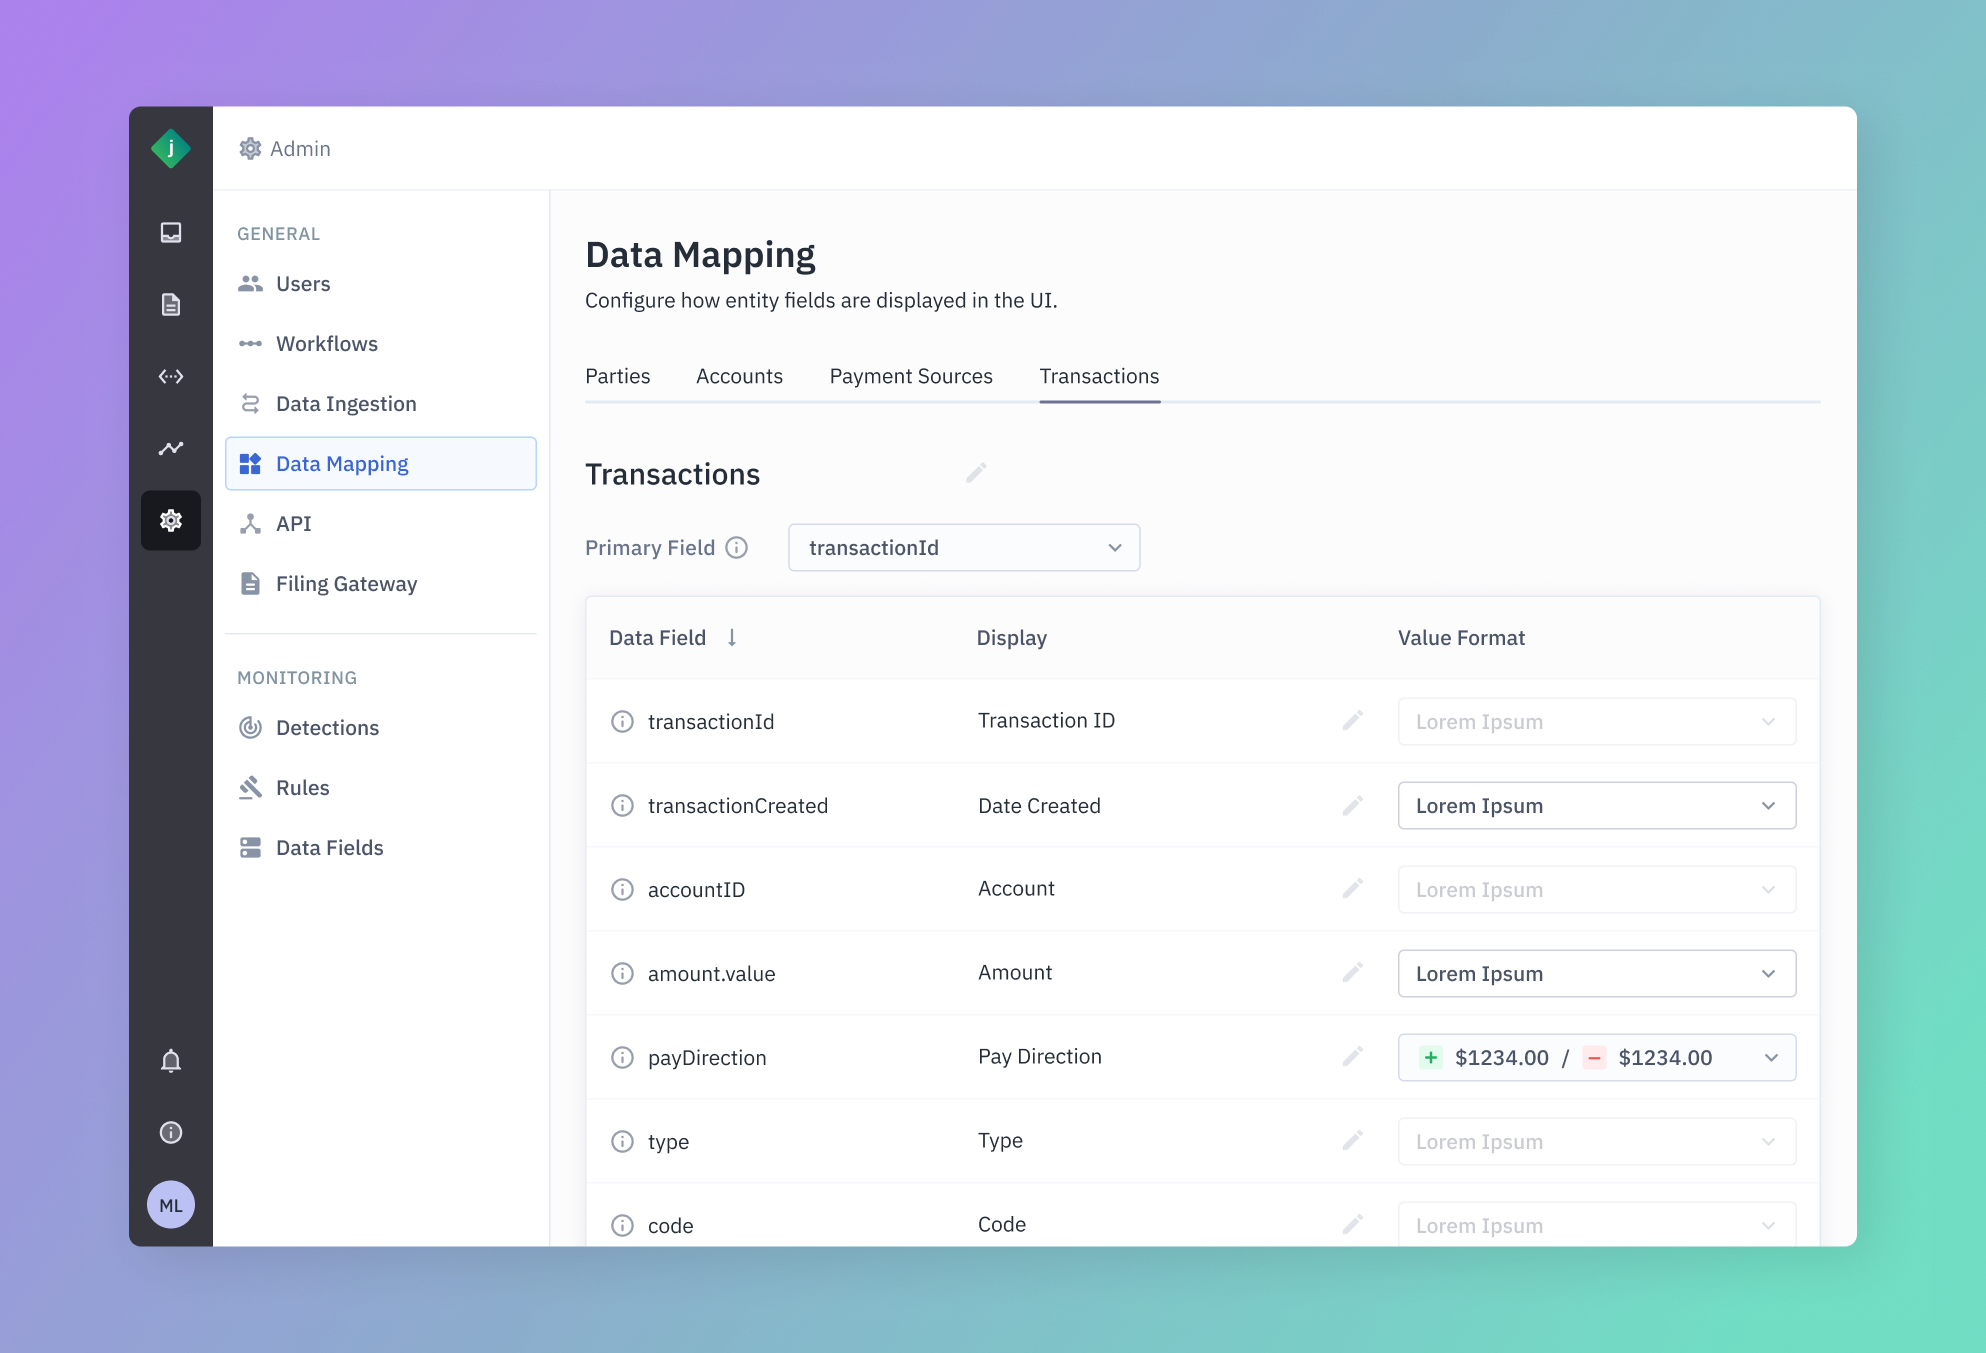Sort by the Data Field column arrow
This screenshot has height=1353, width=1986.
(732, 638)
